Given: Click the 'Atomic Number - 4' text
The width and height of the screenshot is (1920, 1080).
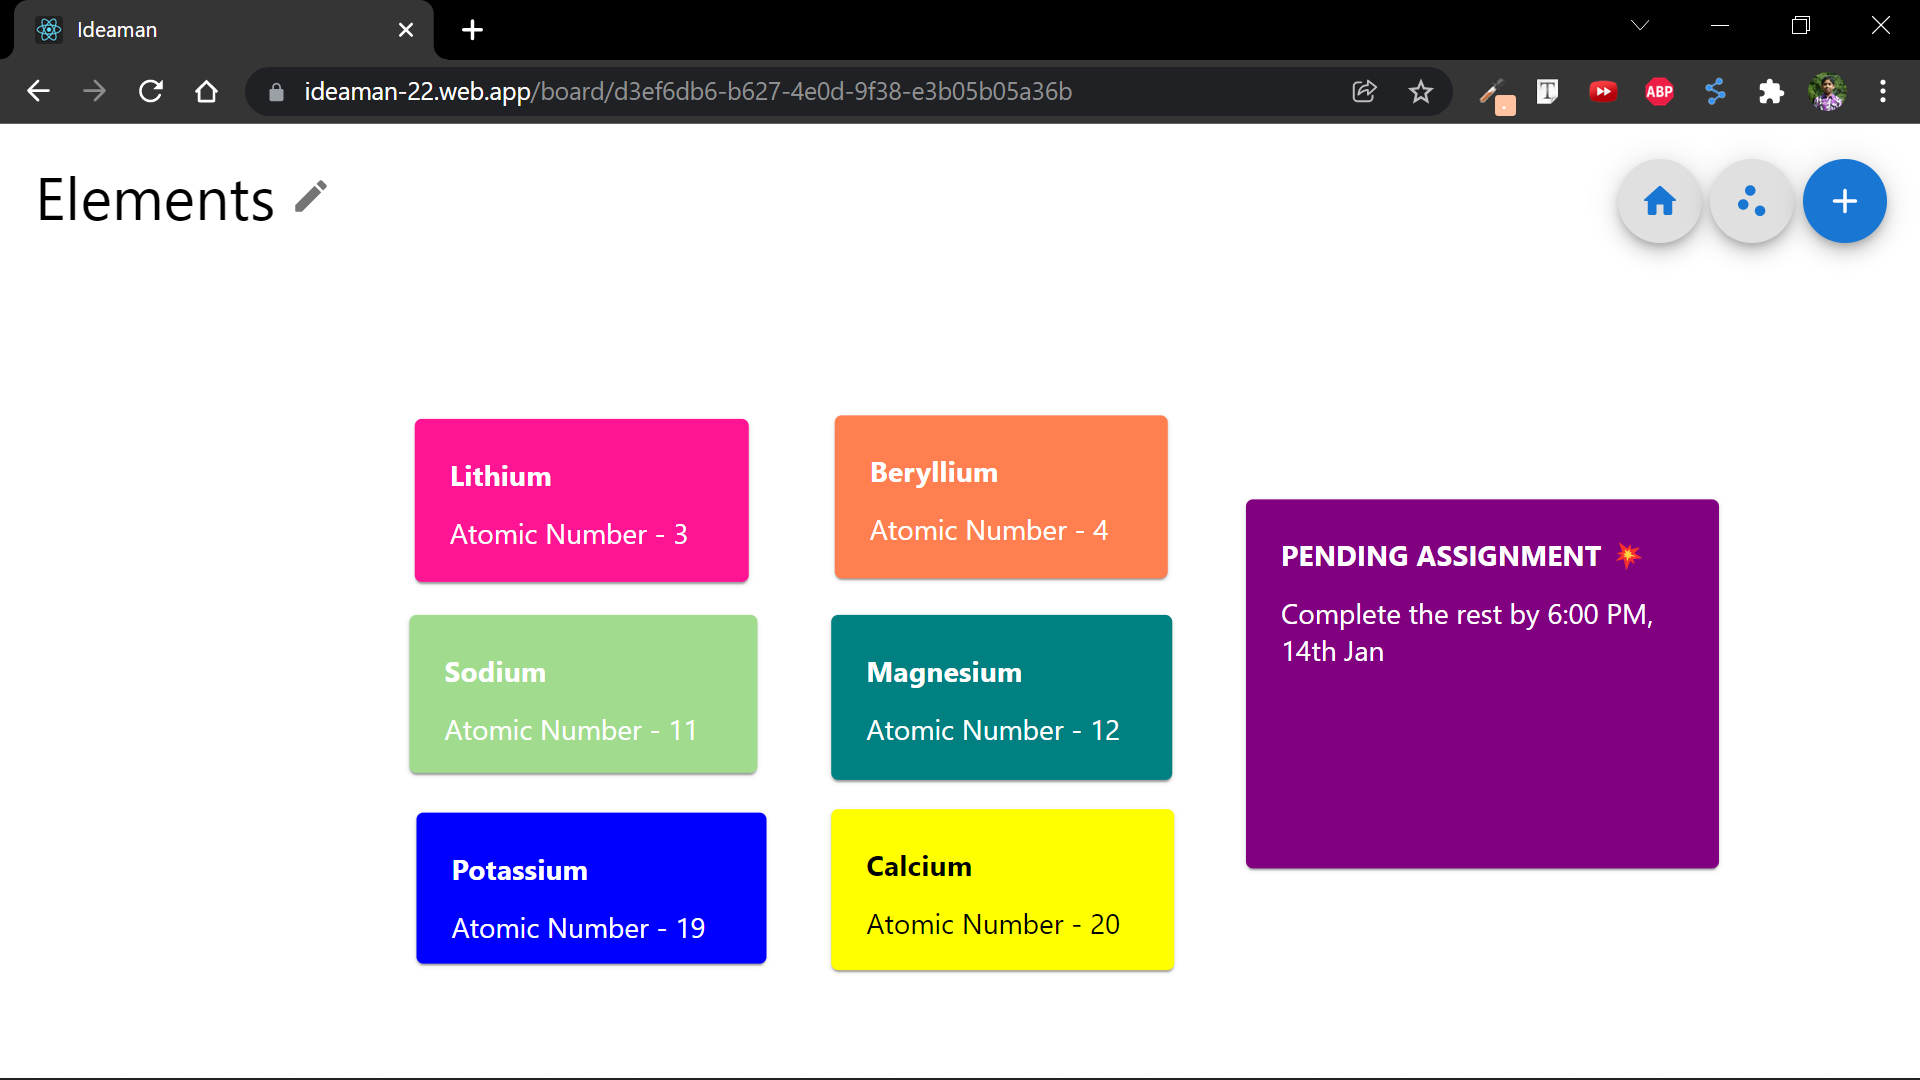Looking at the screenshot, I should (989, 530).
